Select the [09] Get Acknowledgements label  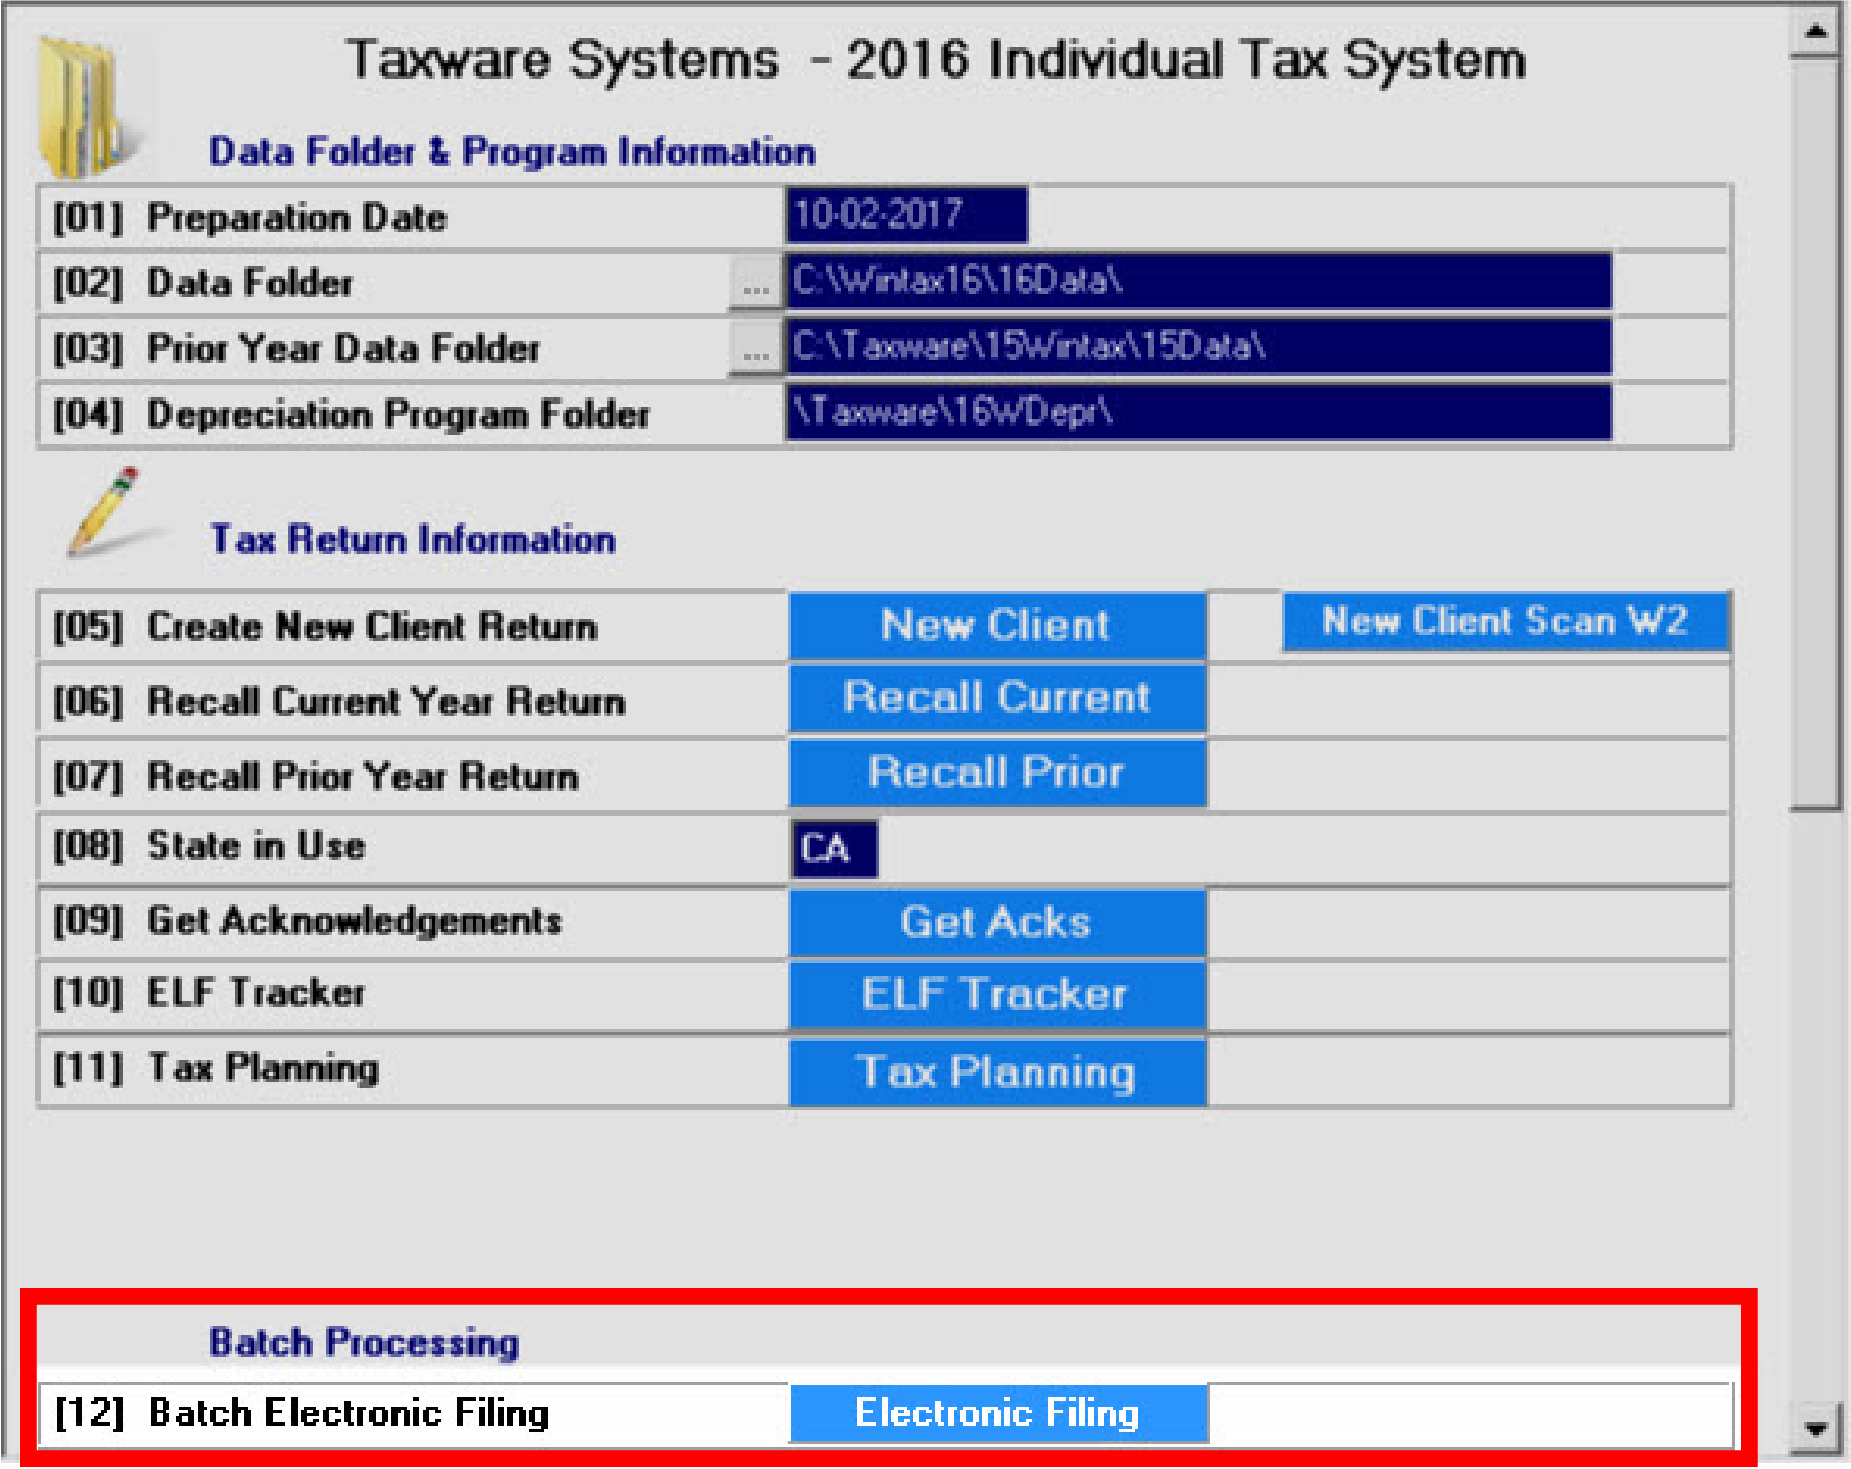[307, 921]
